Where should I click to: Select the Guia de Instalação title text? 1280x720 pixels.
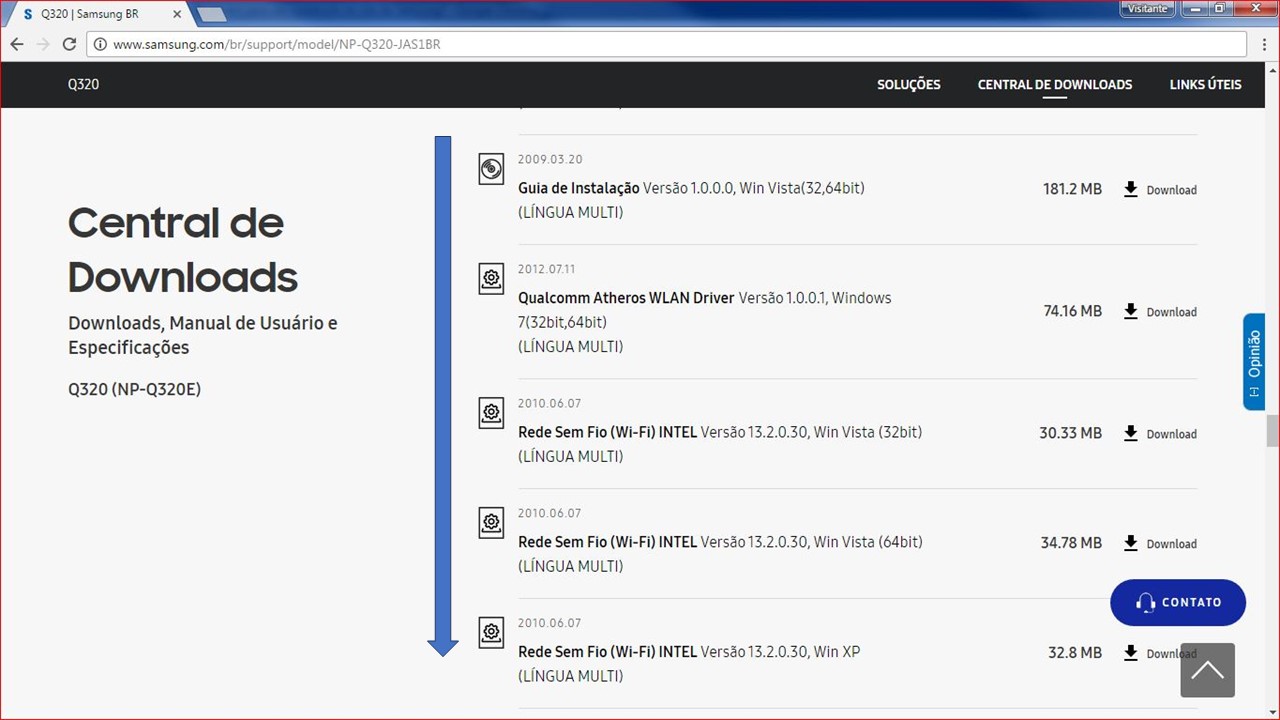click(x=578, y=188)
